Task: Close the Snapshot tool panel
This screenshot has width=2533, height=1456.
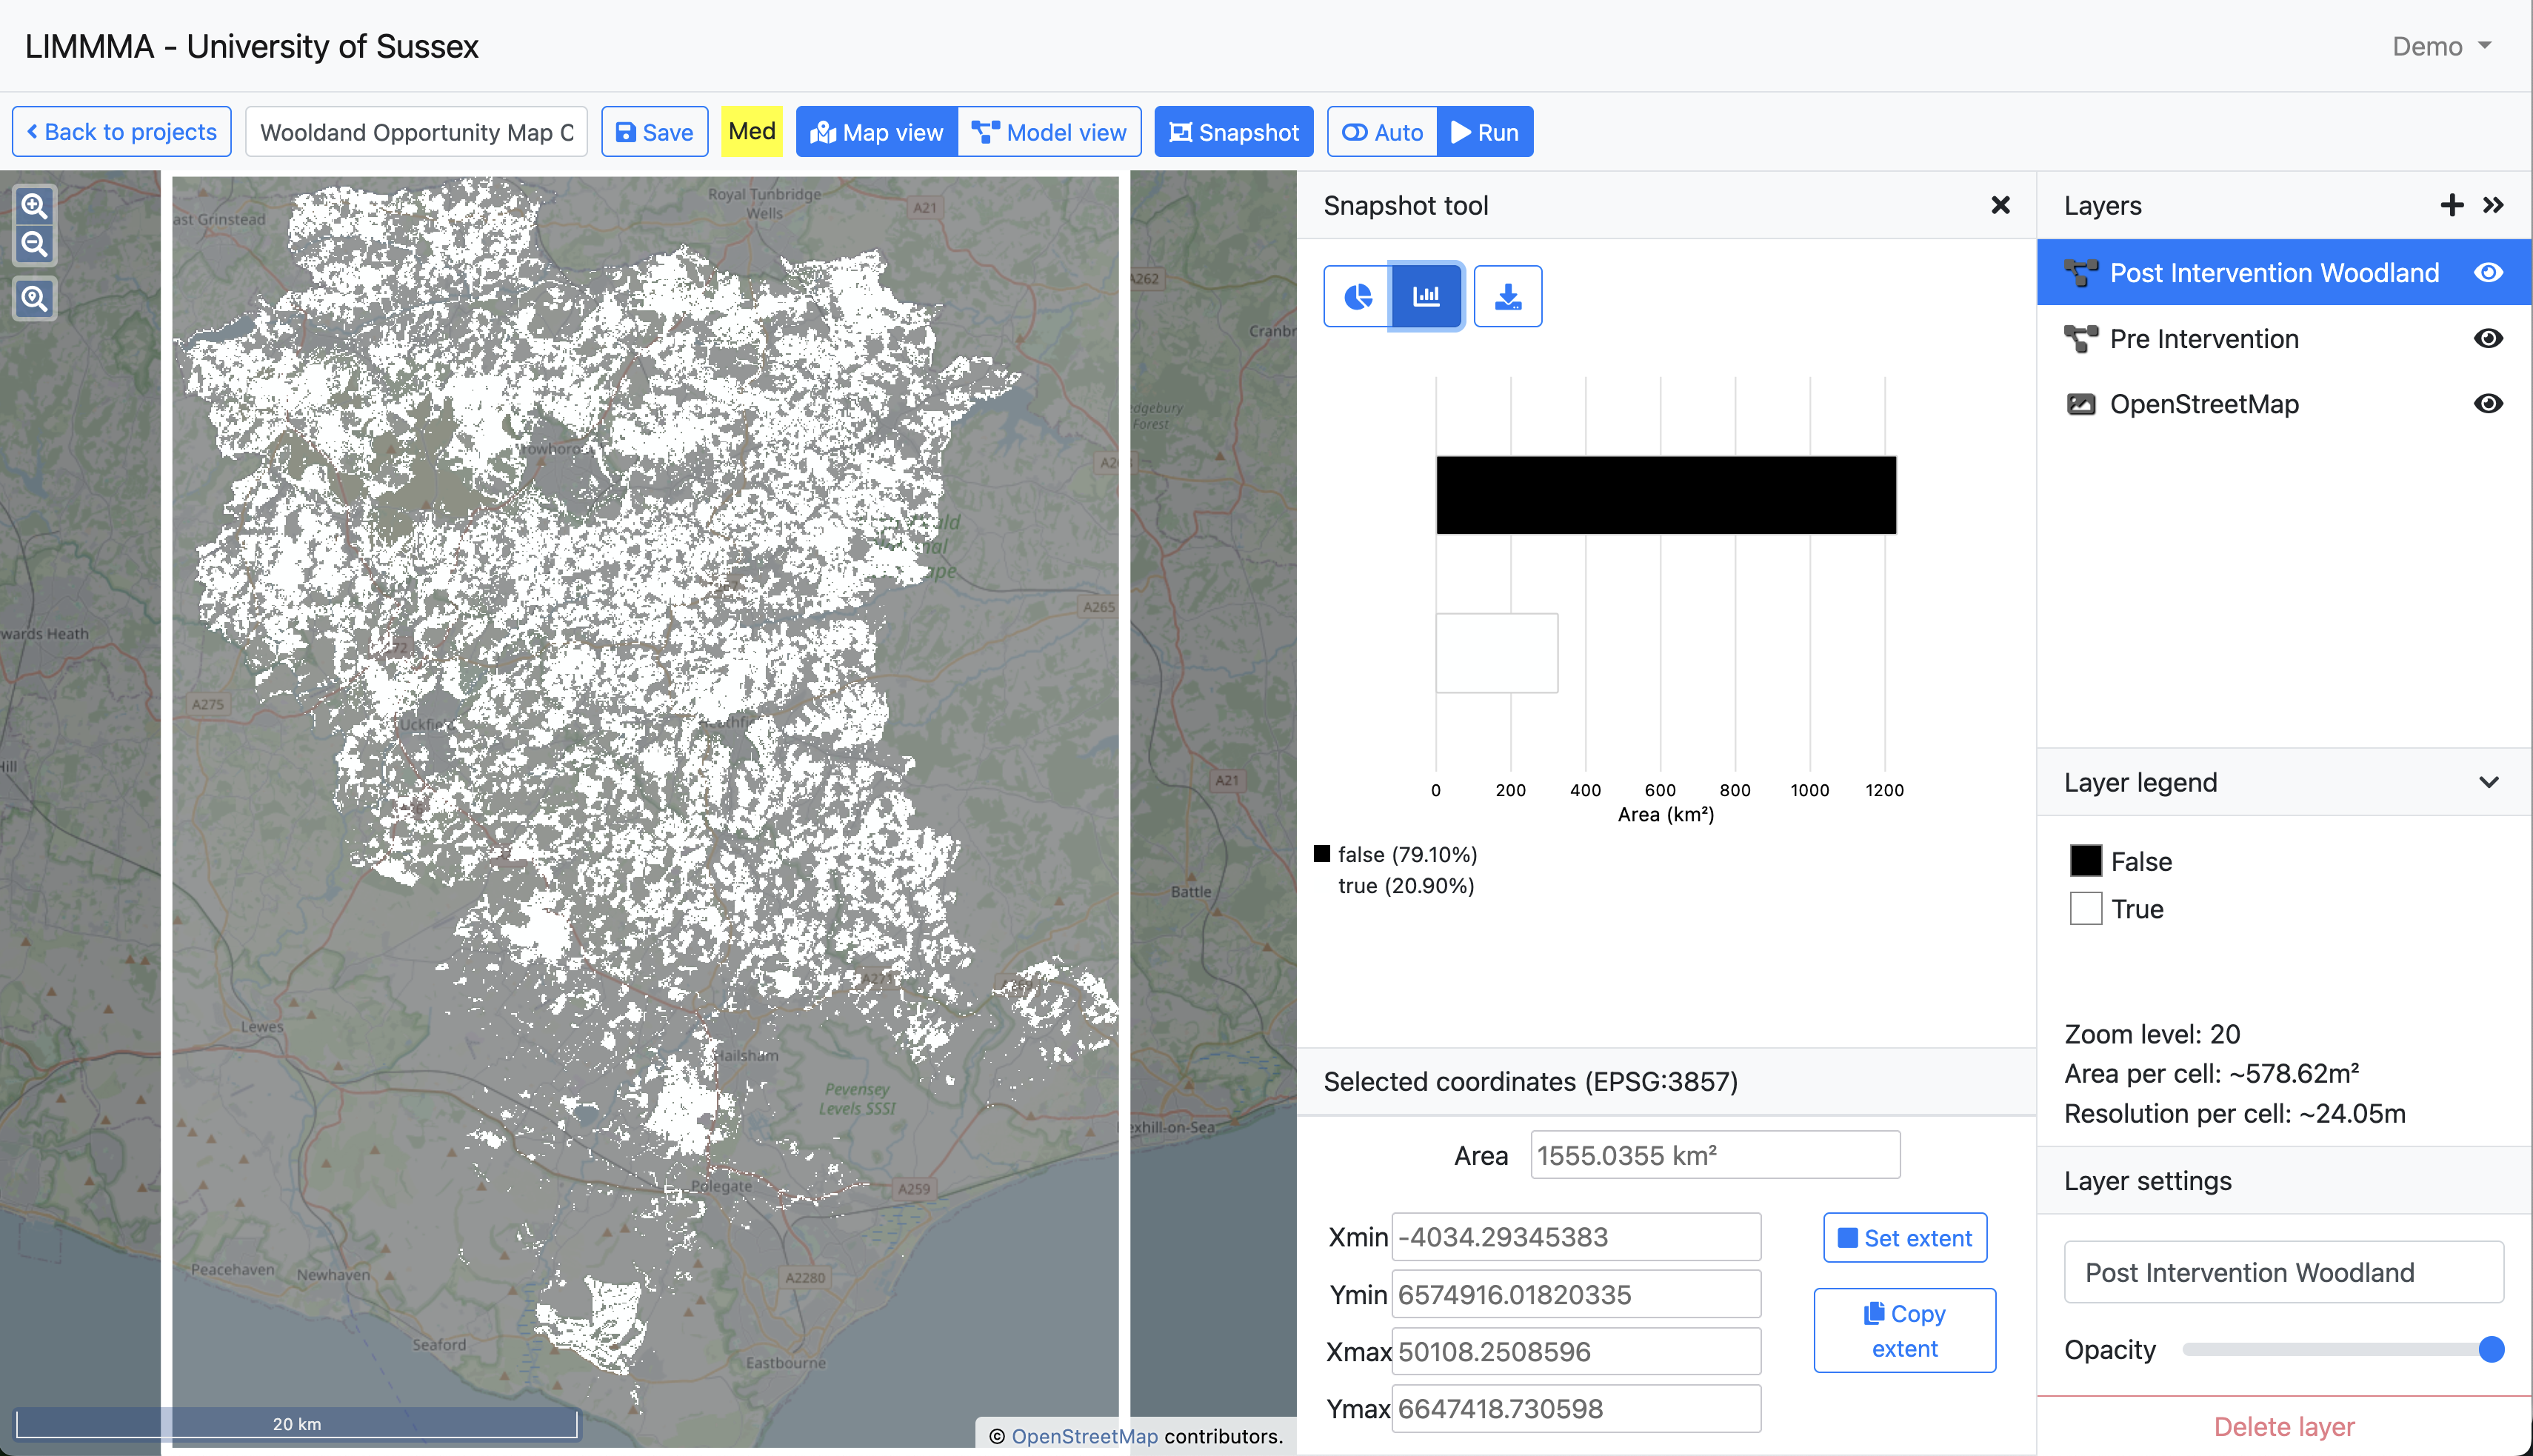Action: (2000, 205)
